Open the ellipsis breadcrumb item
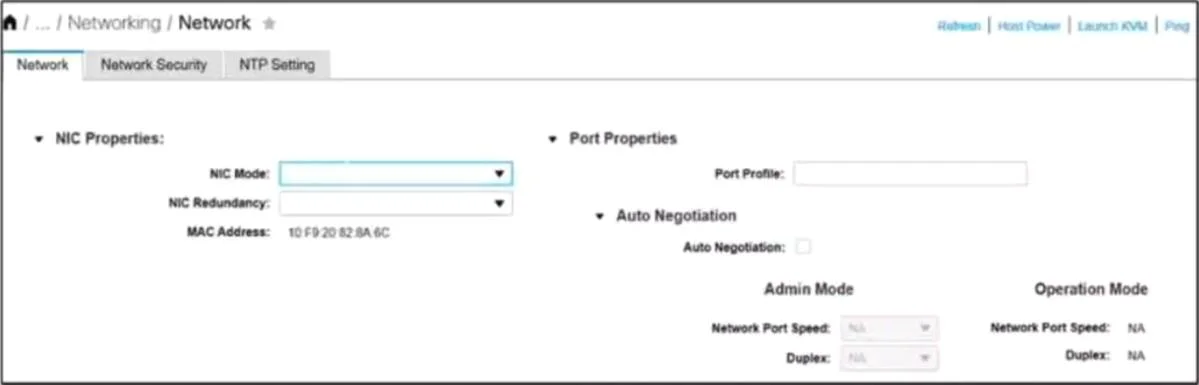The width and height of the screenshot is (1199, 385). (43, 24)
